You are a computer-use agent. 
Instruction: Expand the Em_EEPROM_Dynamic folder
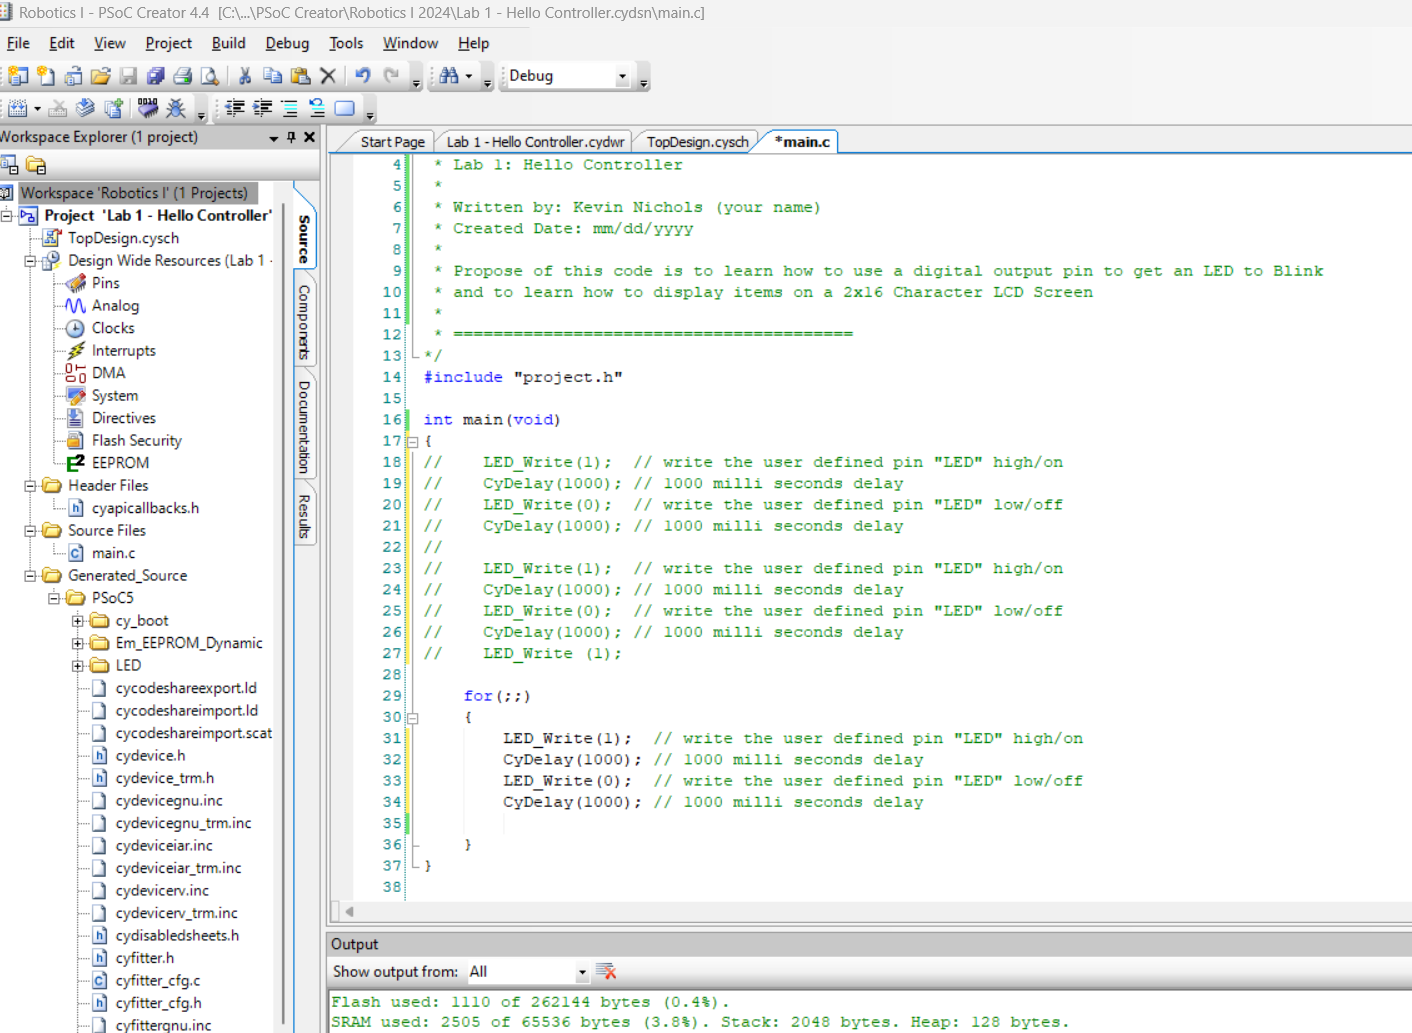click(78, 643)
